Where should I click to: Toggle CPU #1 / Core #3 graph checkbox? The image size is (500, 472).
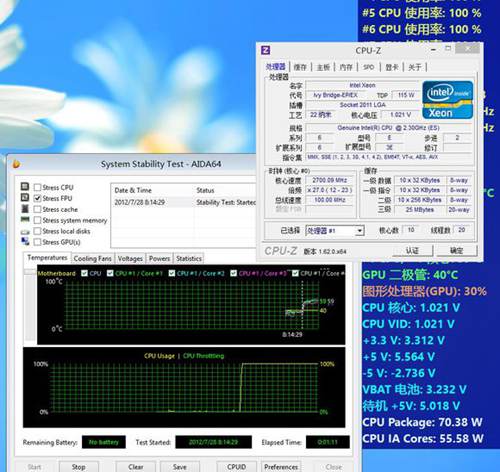pyautogui.click(x=234, y=273)
